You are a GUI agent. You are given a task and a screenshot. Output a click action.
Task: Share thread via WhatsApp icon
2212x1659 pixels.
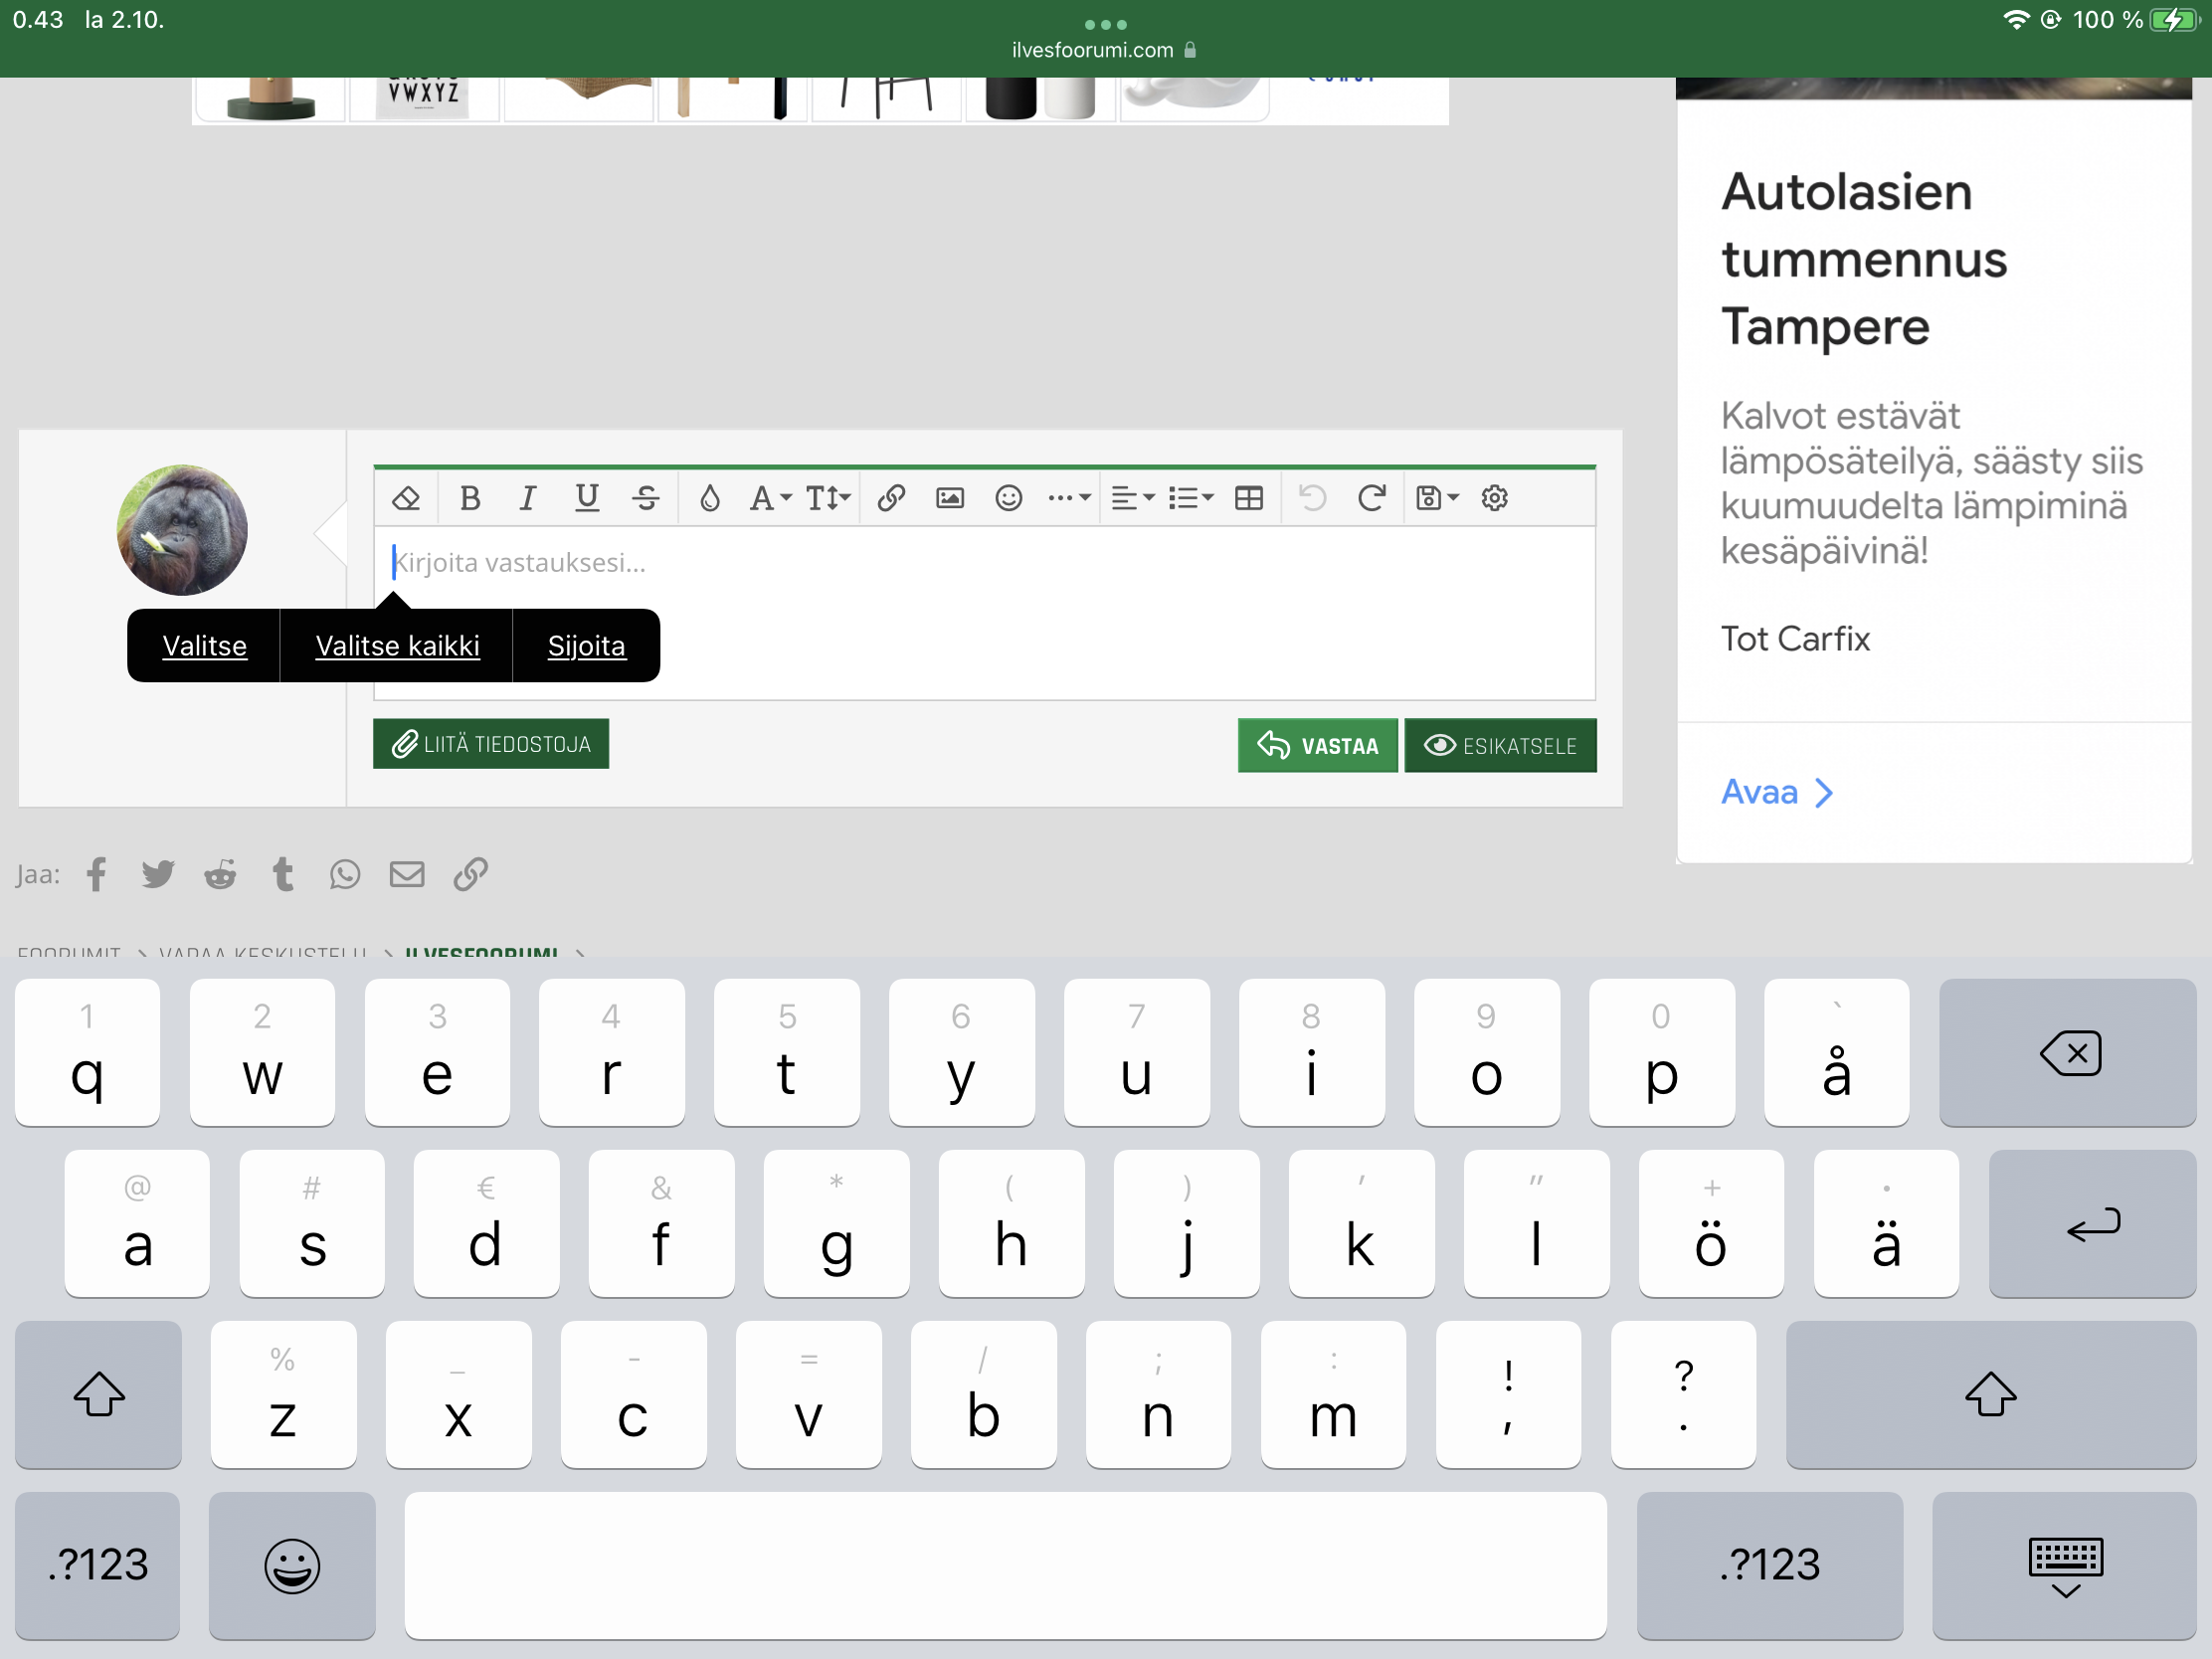pyautogui.click(x=345, y=875)
